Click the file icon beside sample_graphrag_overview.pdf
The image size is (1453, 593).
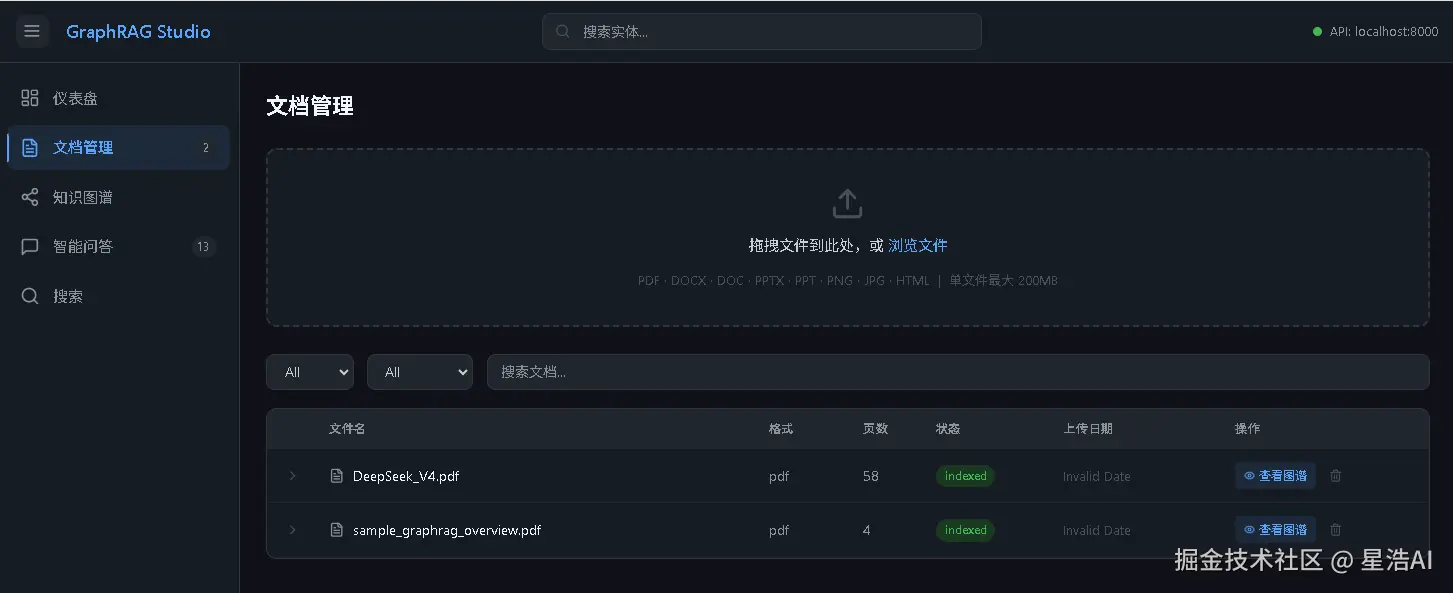[x=336, y=530]
